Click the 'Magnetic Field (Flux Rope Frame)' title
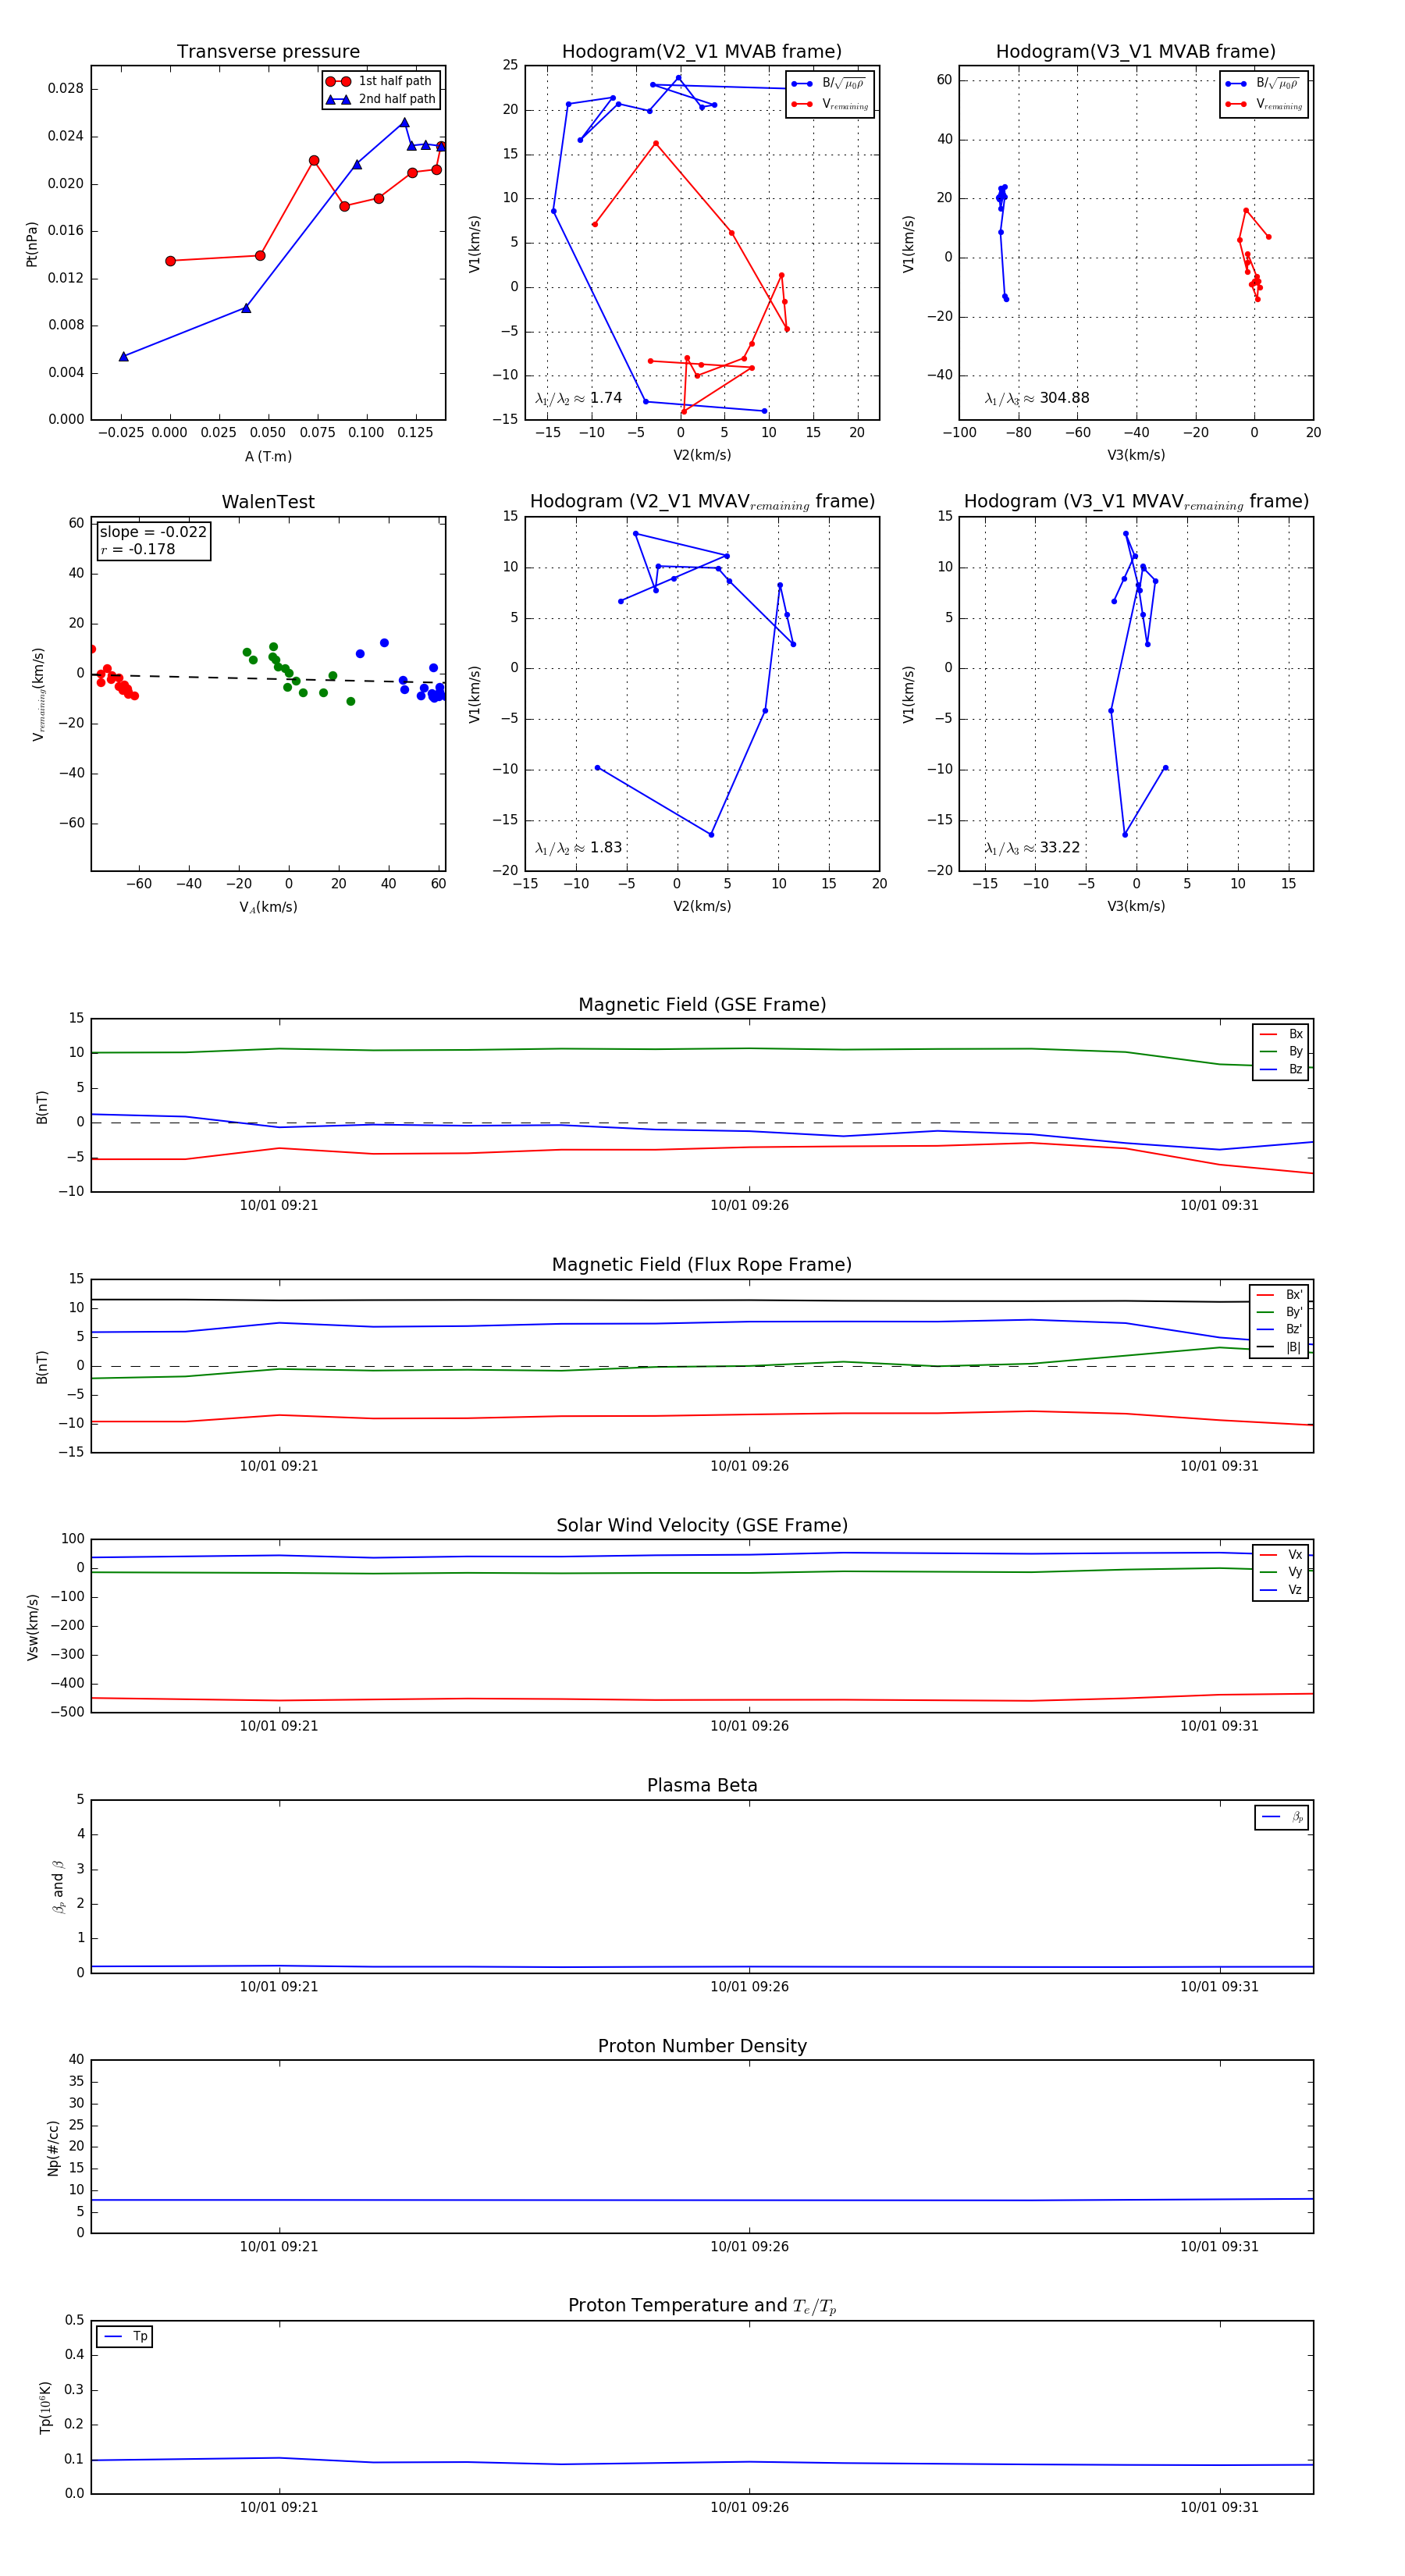Viewport: 1405px width, 2576px height. click(x=702, y=1265)
